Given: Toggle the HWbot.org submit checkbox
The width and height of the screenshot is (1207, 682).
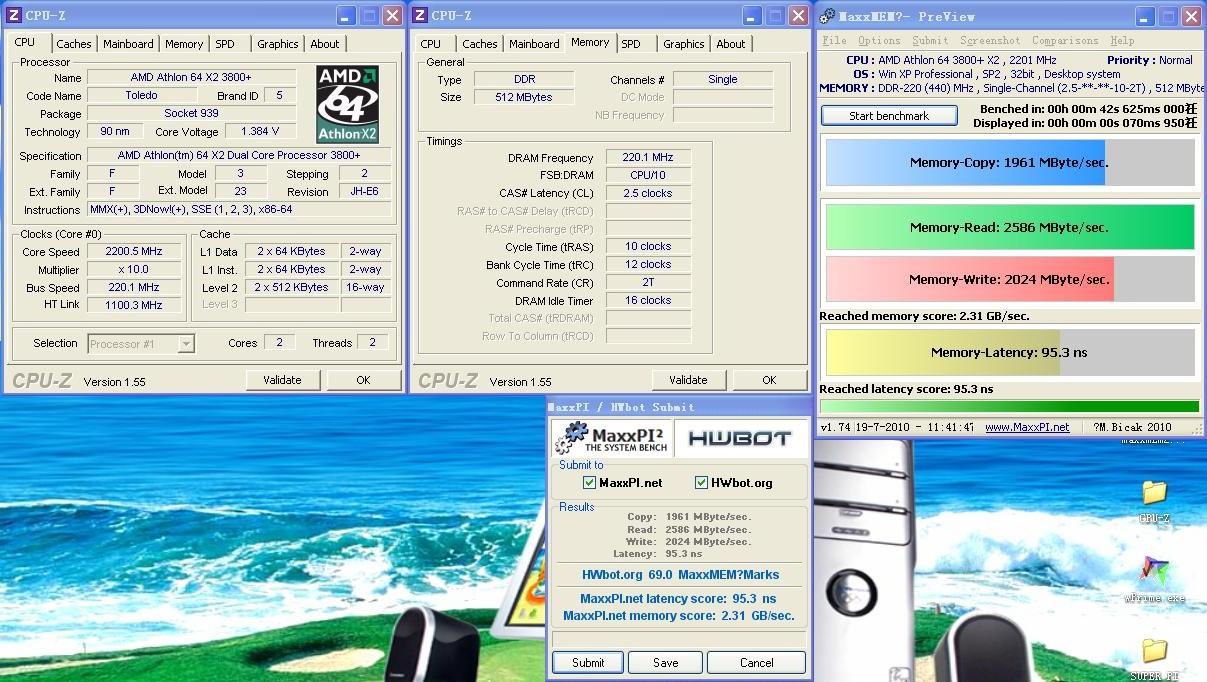Looking at the screenshot, I should point(701,483).
